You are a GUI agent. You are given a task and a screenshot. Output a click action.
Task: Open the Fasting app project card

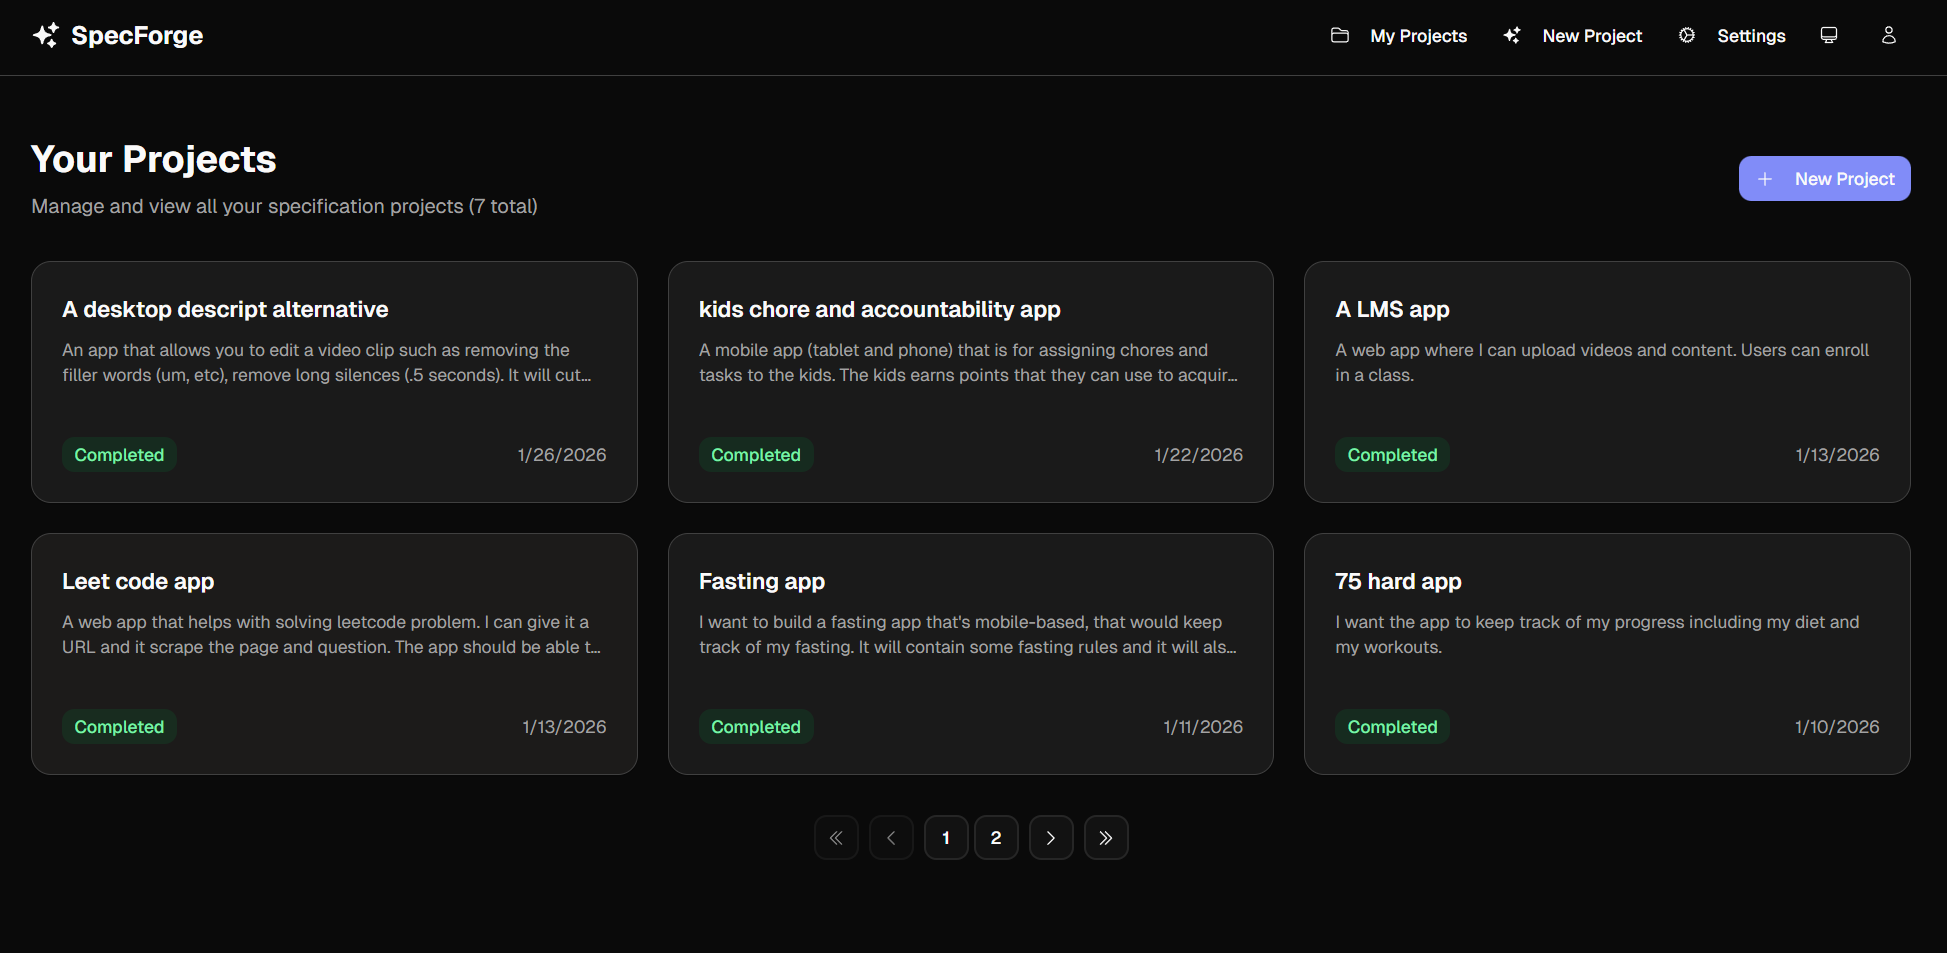click(x=970, y=654)
